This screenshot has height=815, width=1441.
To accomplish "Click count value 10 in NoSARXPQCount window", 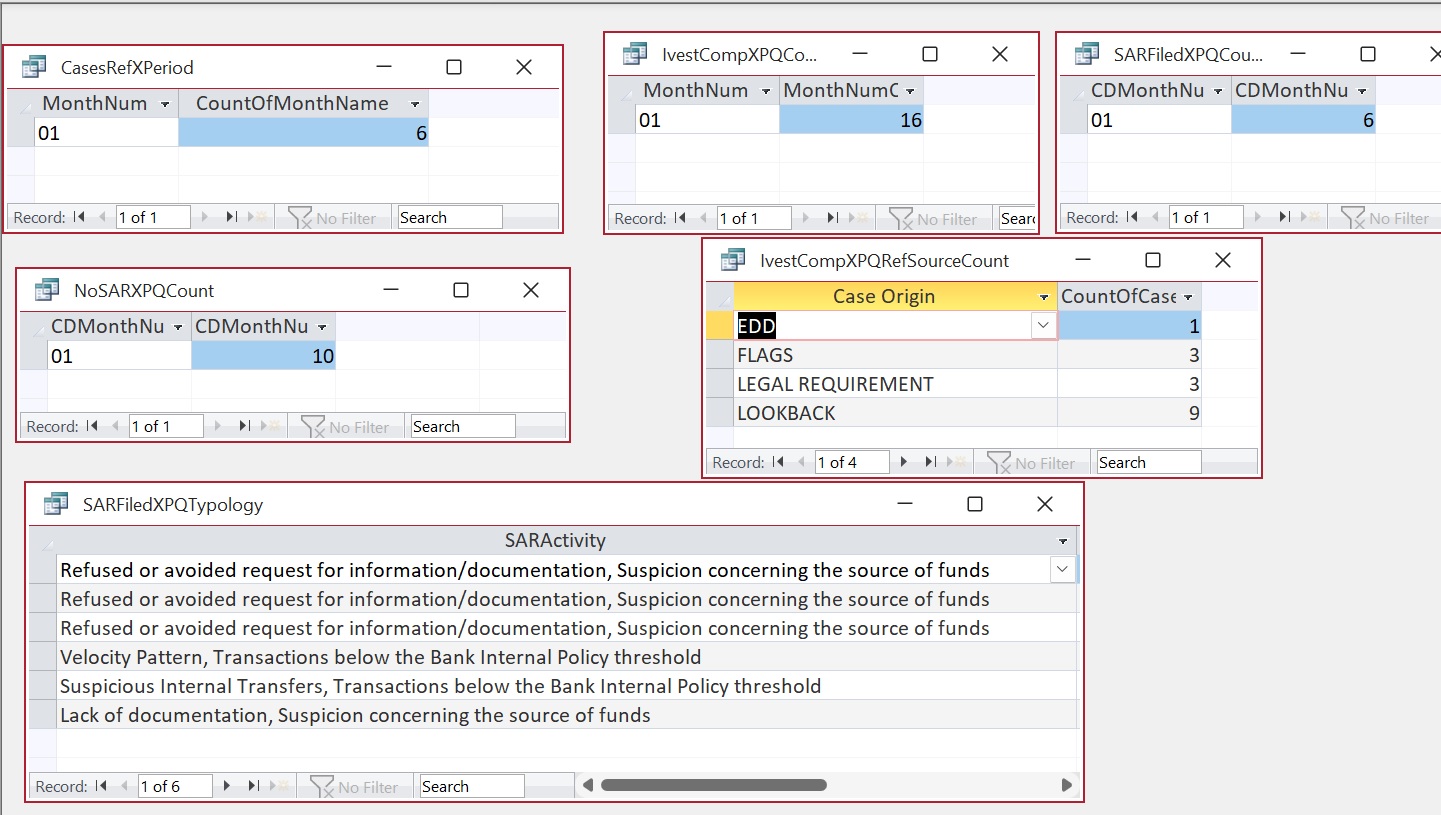I will pos(263,356).
